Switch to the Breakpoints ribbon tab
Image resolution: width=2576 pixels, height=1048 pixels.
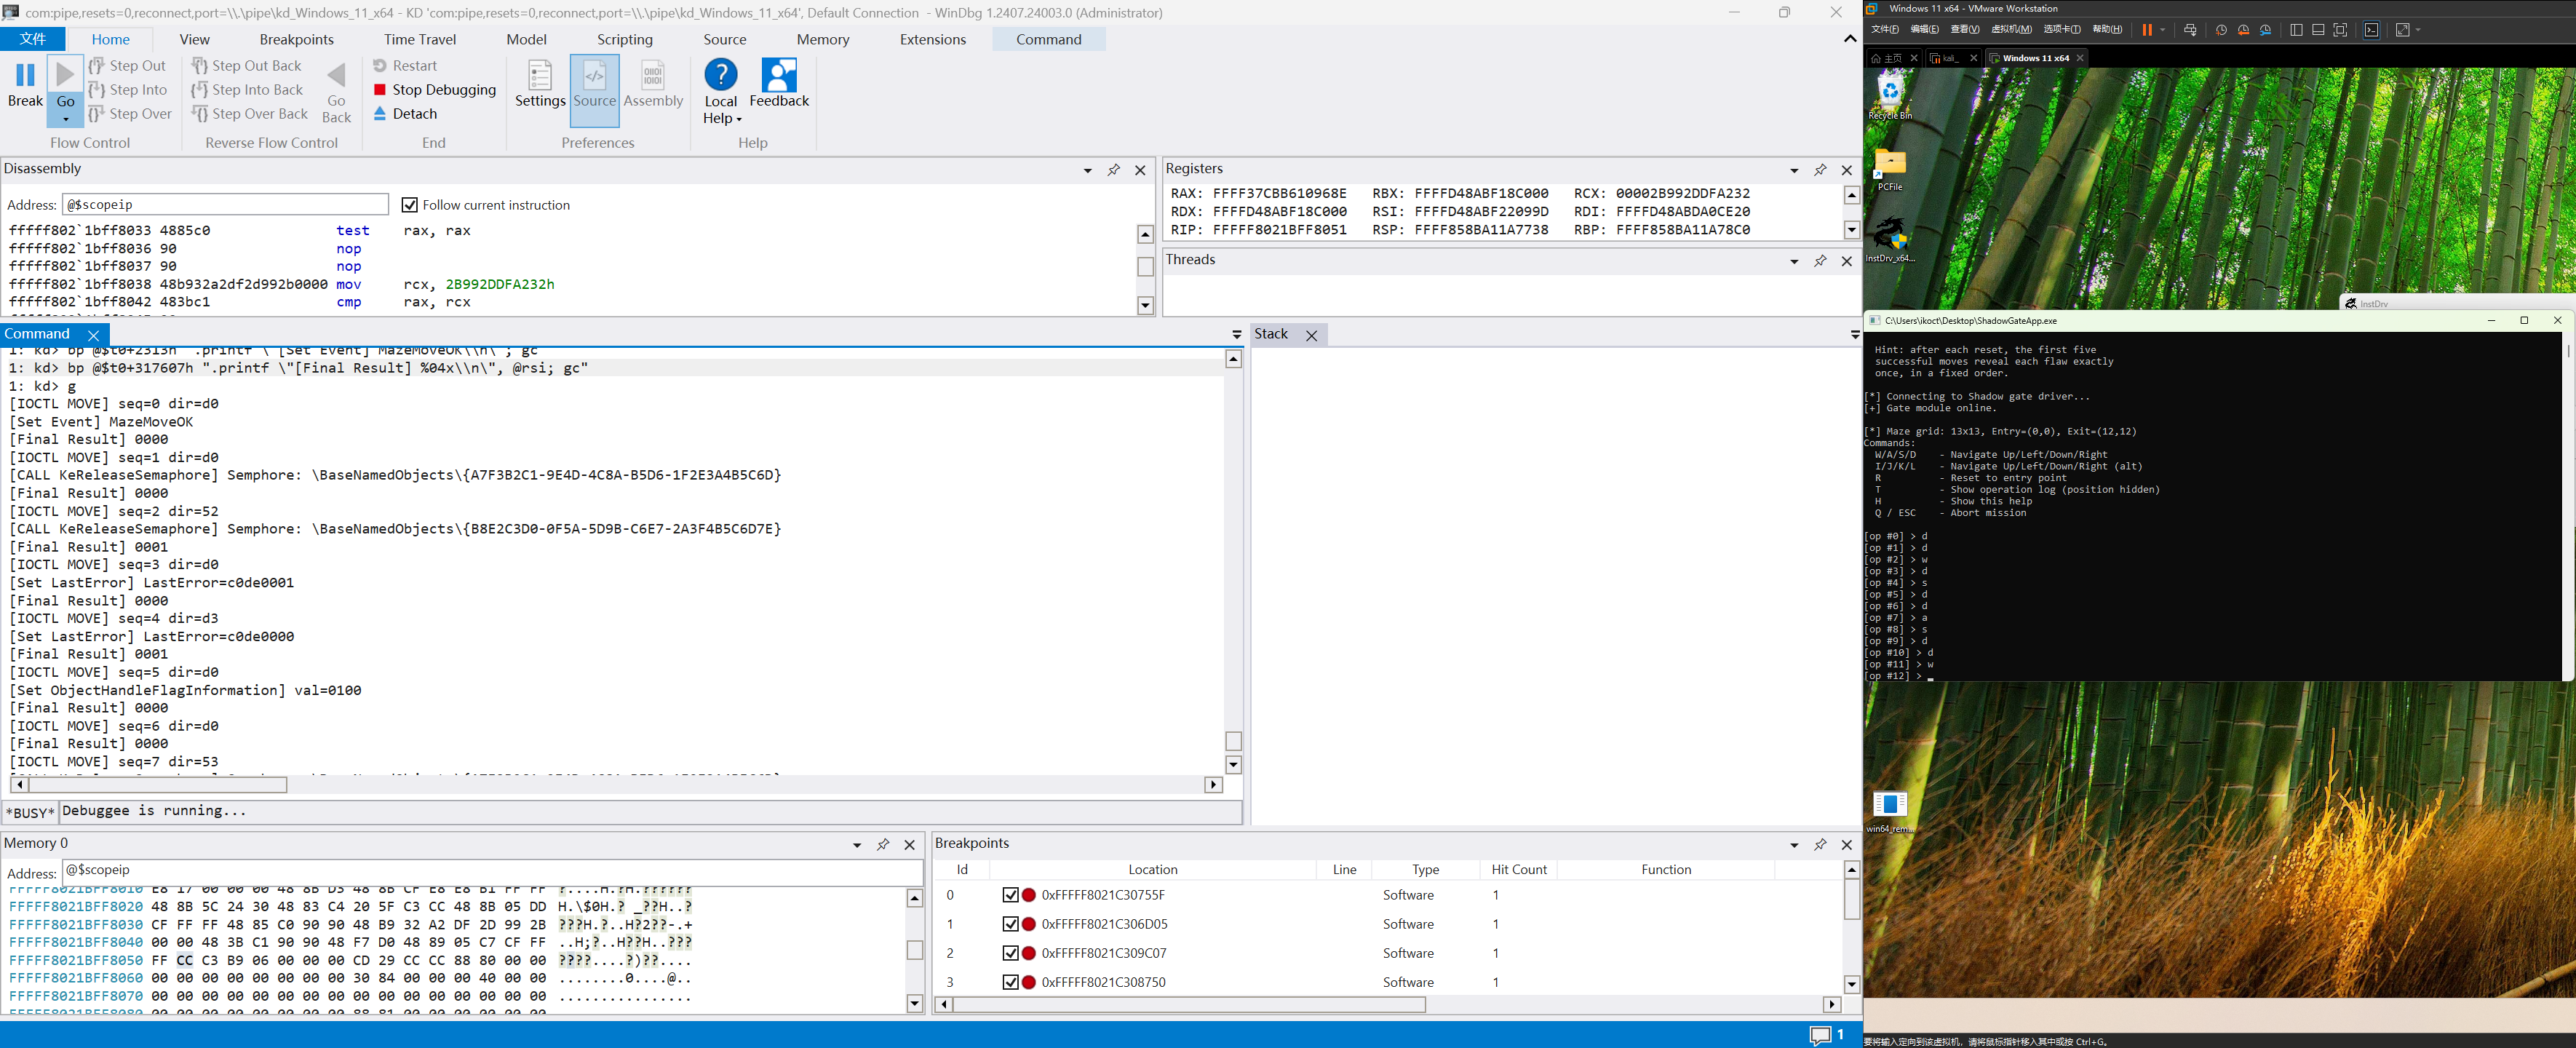click(296, 40)
